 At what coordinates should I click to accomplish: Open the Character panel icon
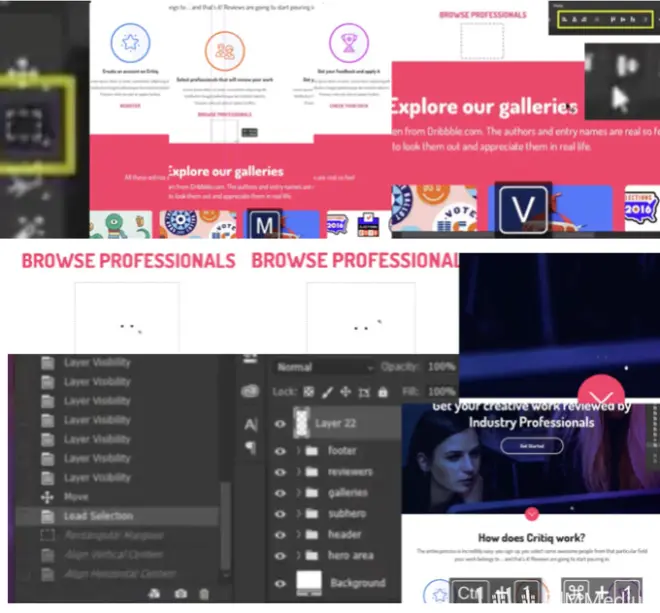(x=251, y=424)
